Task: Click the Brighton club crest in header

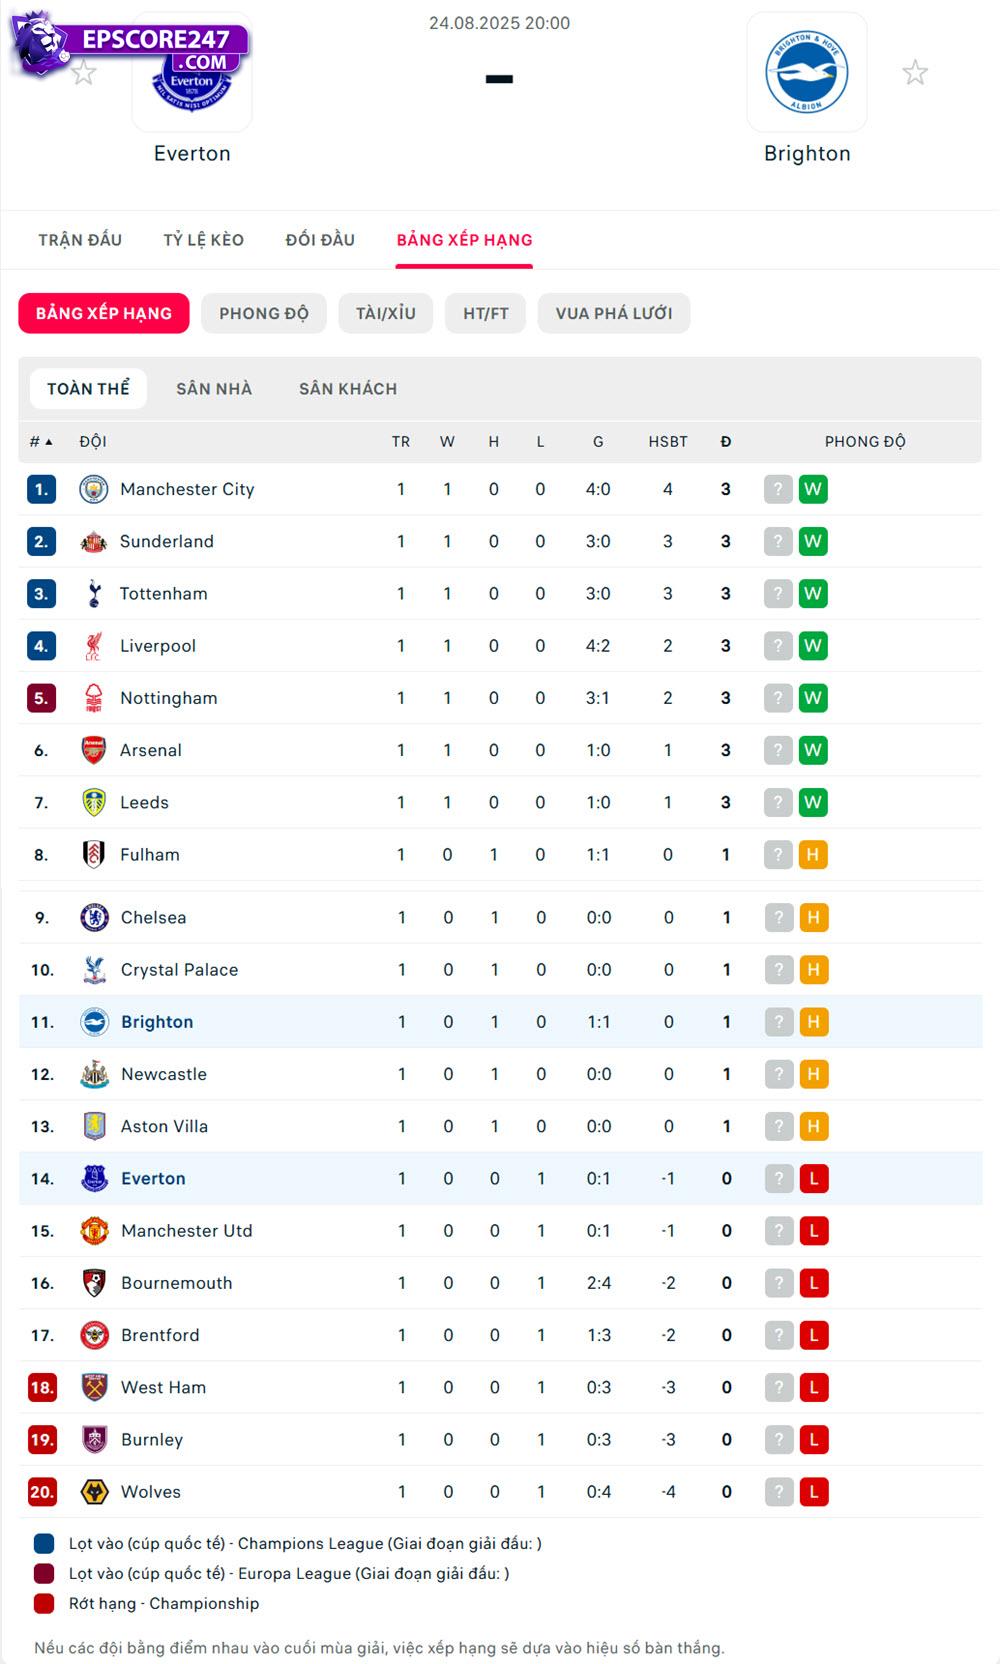Action: click(806, 72)
